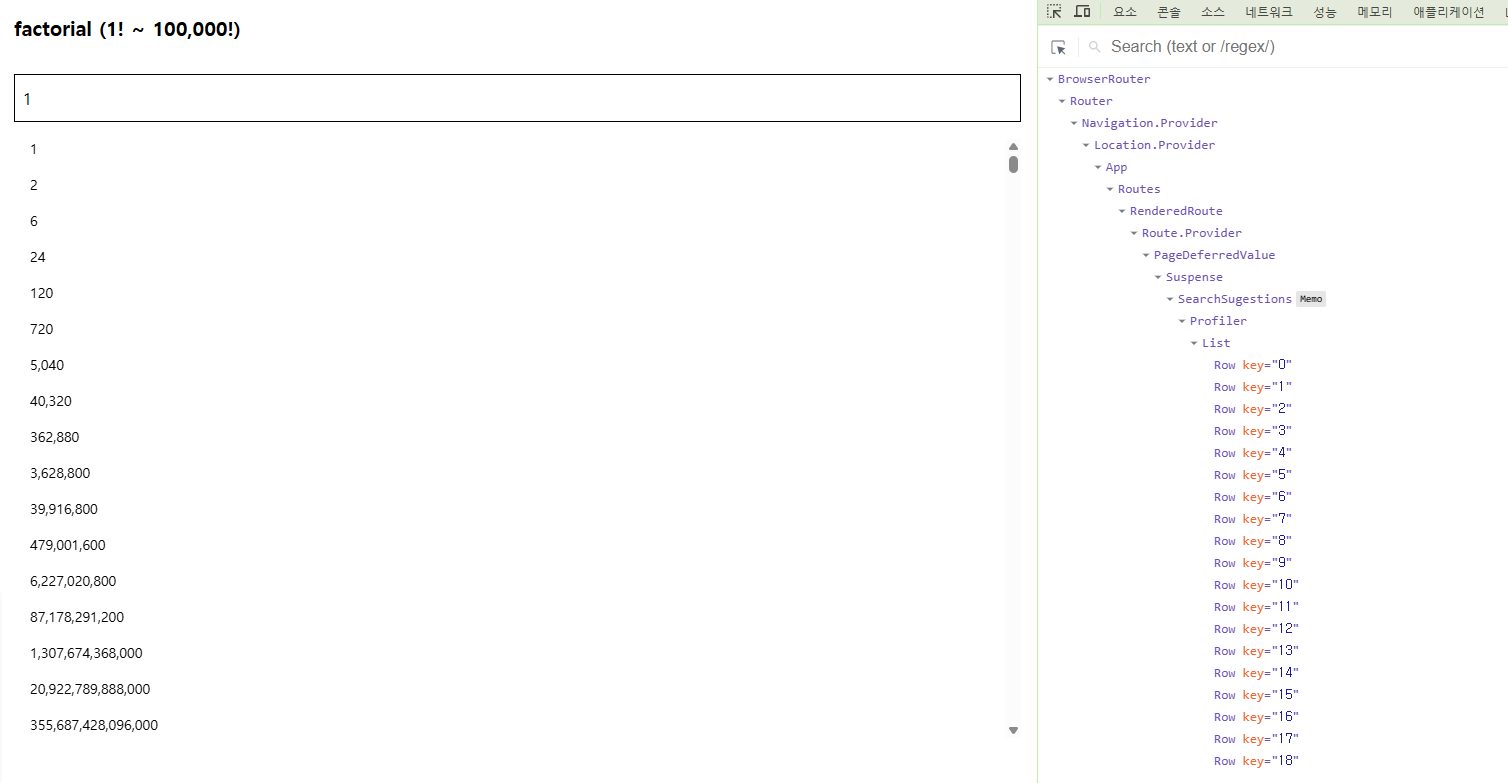Collapse the Routes component arrow
This screenshot has width=1508, height=783.
(x=1110, y=189)
